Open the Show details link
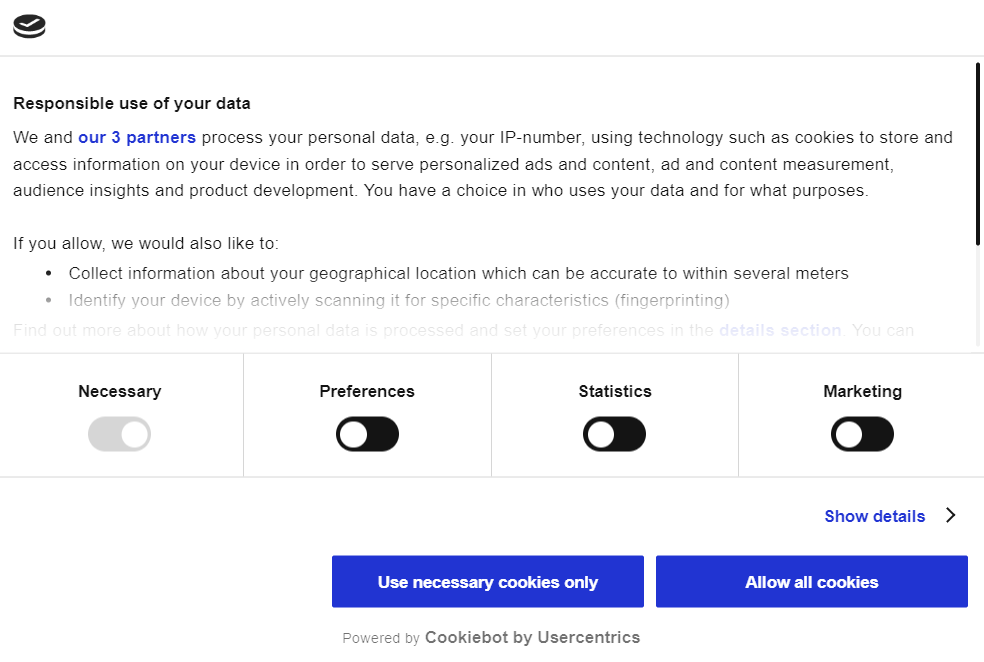The width and height of the screenshot is (984, 662). (875, 516)
